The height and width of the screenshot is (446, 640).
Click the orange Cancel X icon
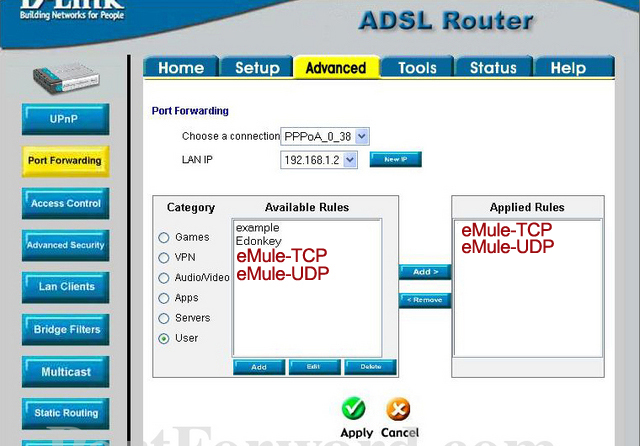[398, 409]
